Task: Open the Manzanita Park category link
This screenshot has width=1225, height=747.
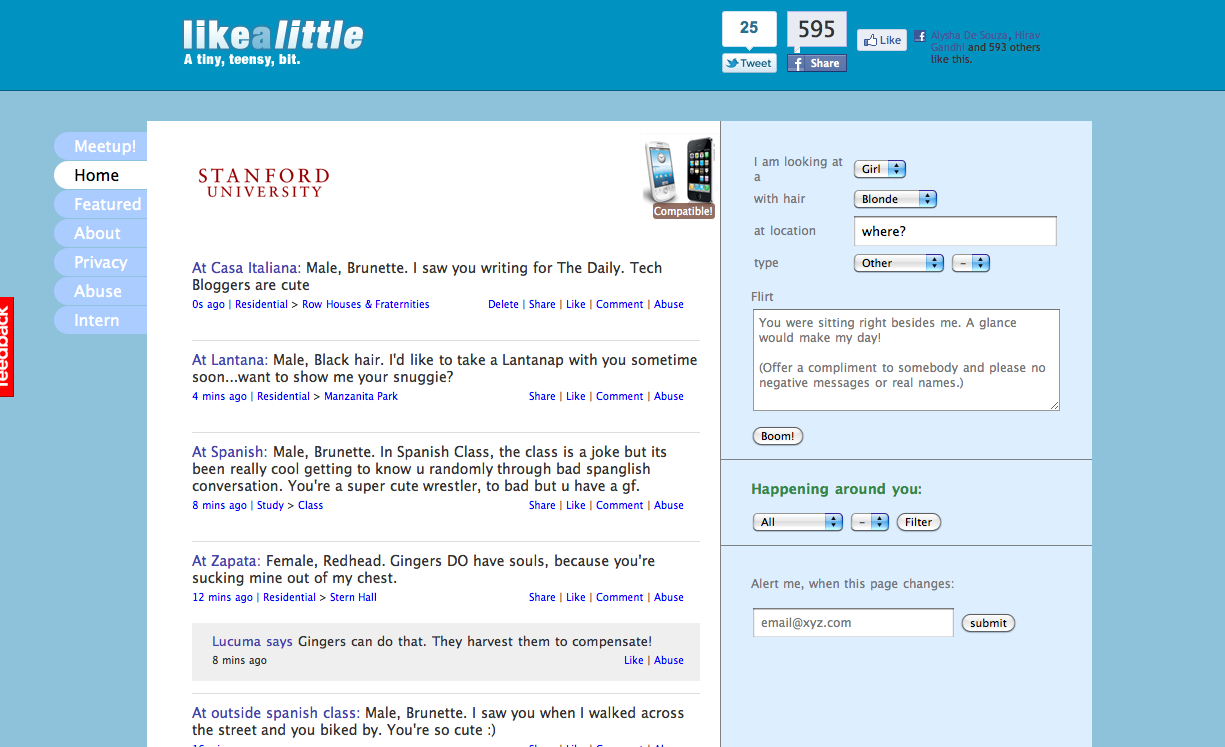Action: (x=361, y=396)
